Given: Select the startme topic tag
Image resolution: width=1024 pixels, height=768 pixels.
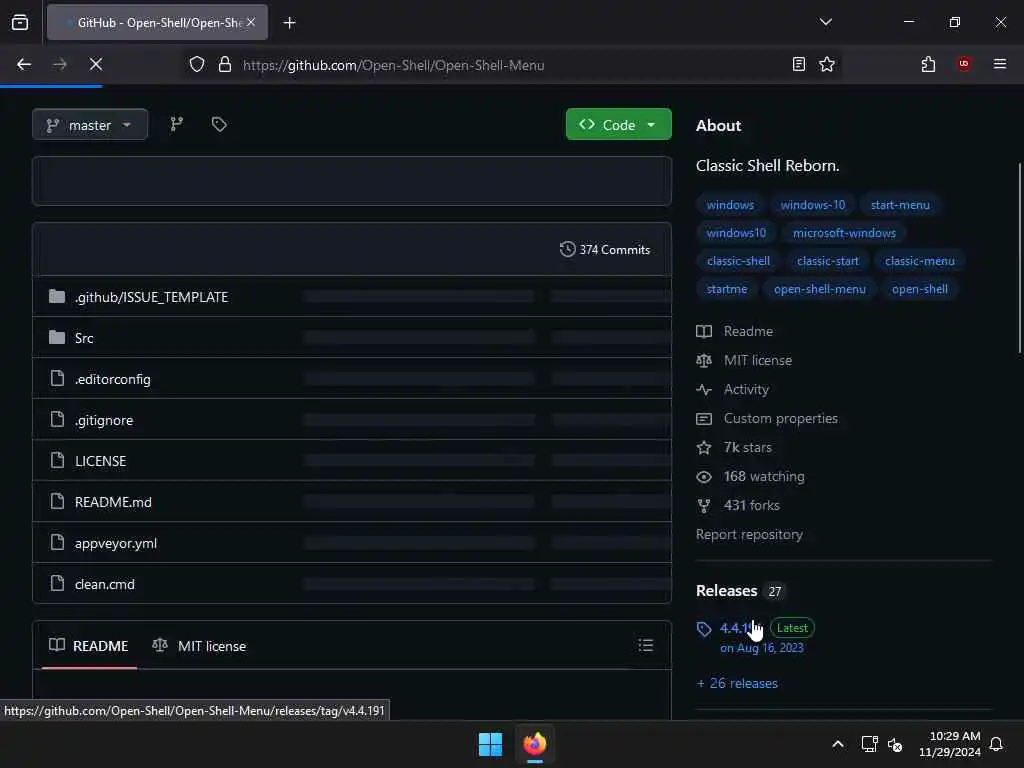Looking at the screenshot, I should (726, 289).
